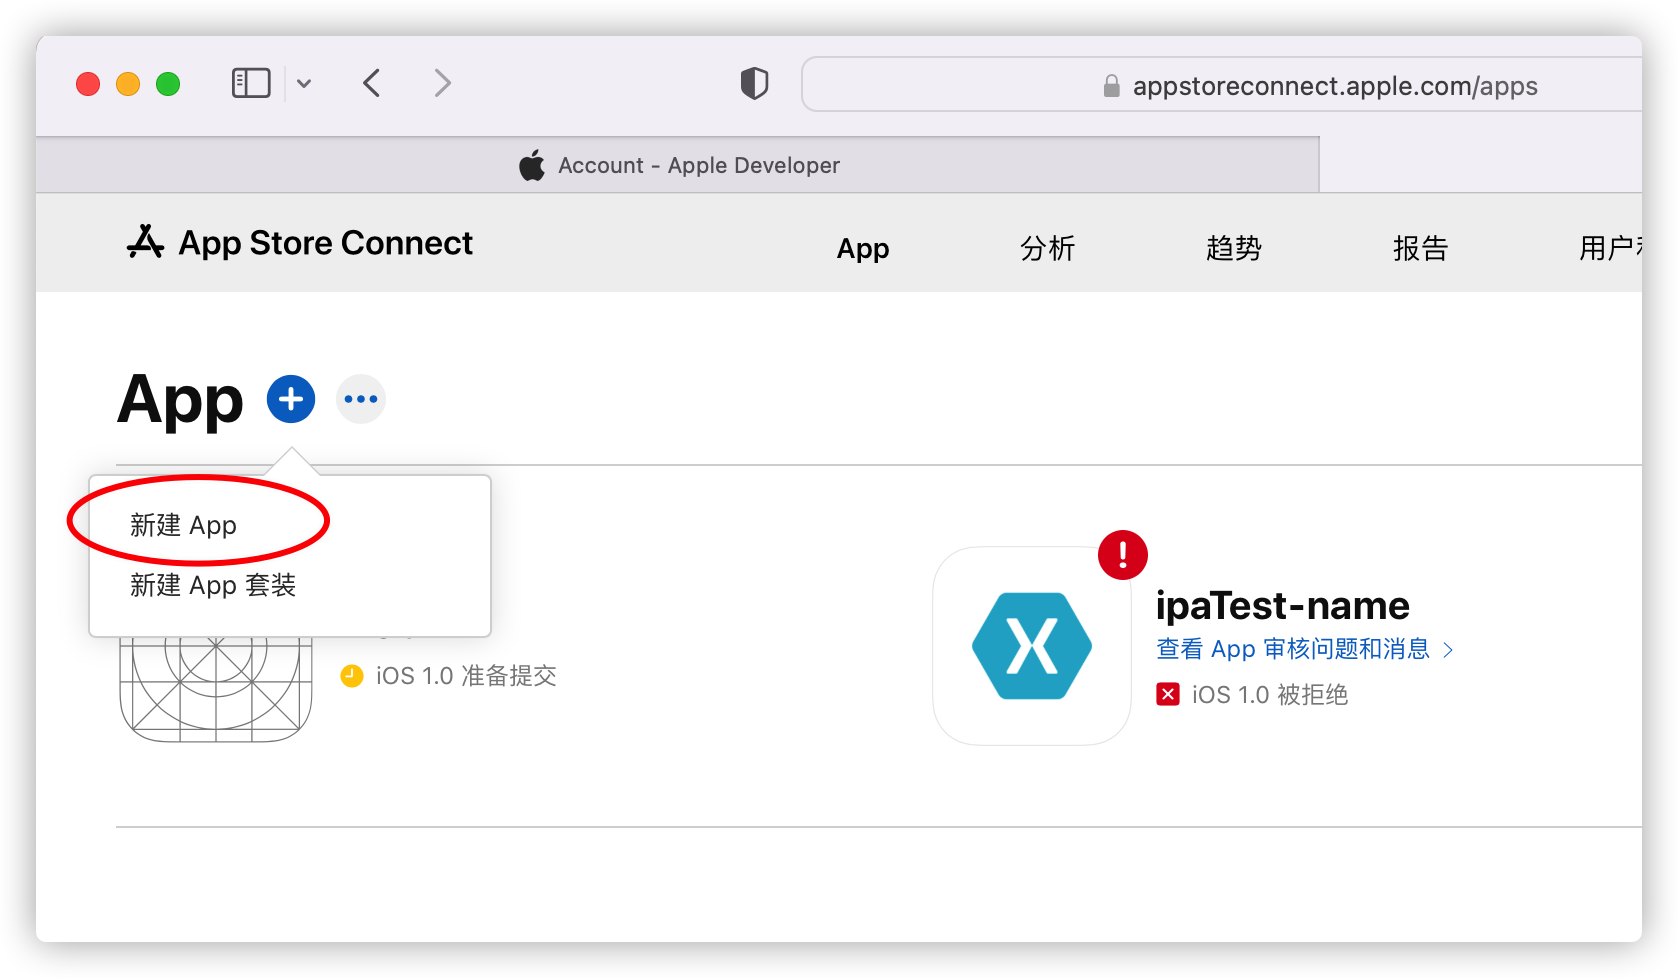The height and width of the screenshot is (978, 1678).
Task: Select 新建 App from the popup menu
Action: click(183, 525)
